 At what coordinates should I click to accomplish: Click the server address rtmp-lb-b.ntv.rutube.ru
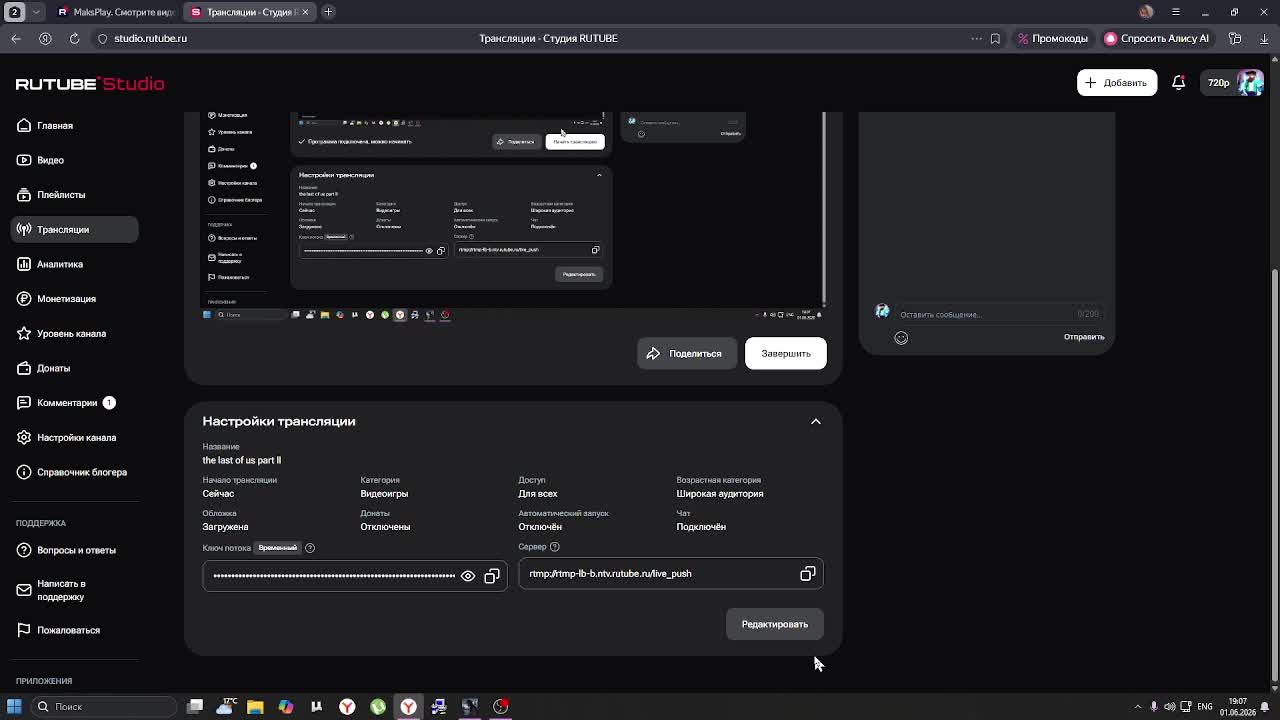click(611, 574)
